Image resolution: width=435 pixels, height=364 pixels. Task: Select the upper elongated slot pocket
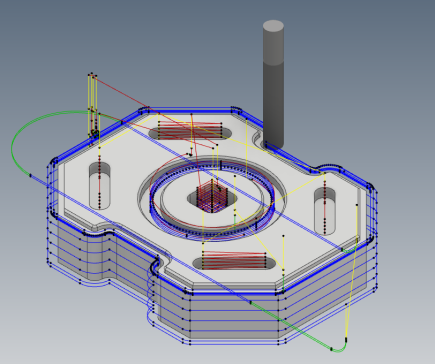(190, 133)
